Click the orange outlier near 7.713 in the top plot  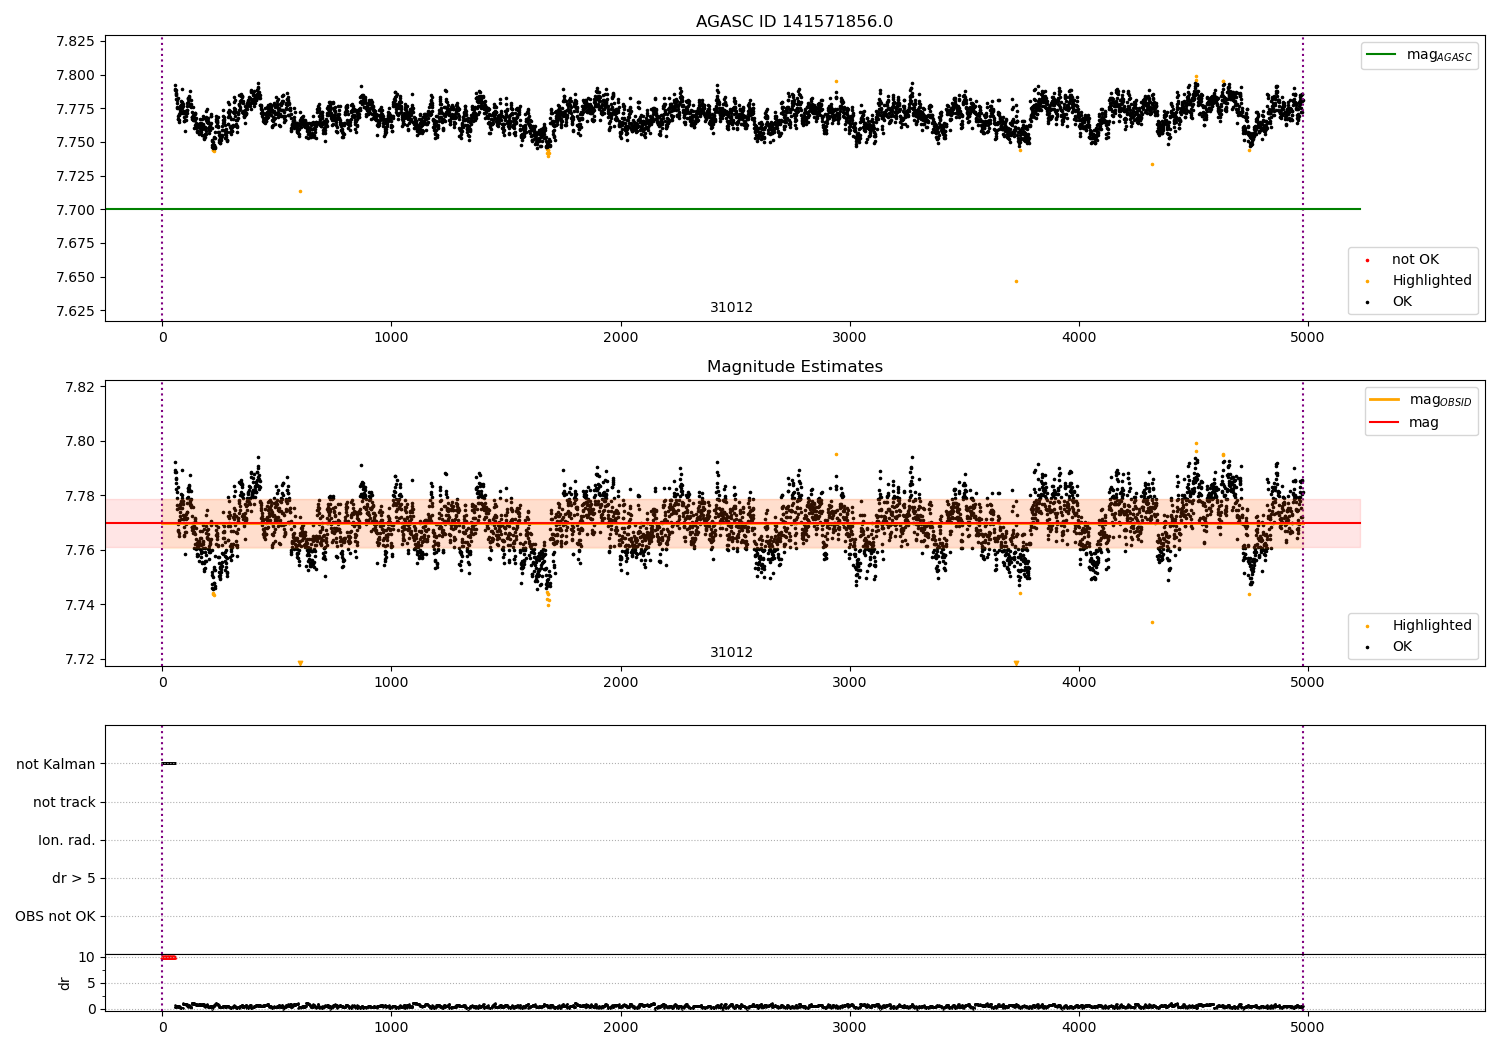(x=300, y=191)
